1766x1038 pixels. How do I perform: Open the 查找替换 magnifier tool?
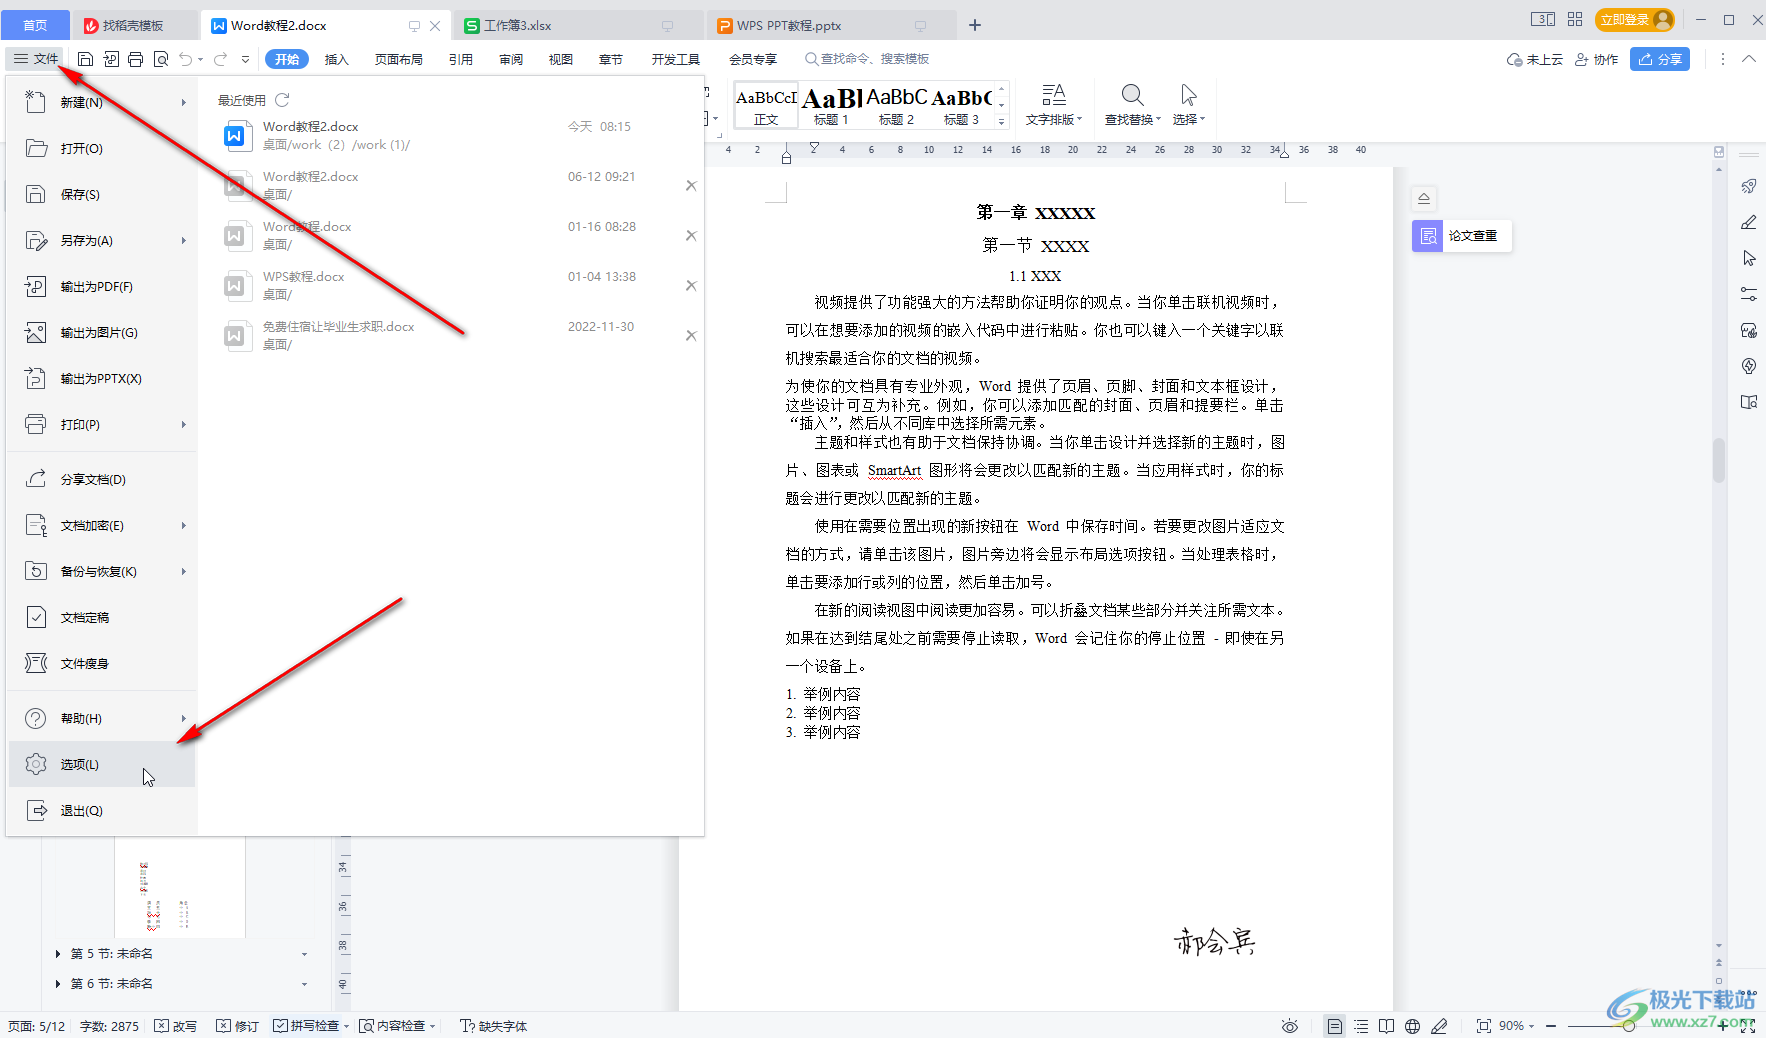pyautogui.click(x=1132, y=104)
